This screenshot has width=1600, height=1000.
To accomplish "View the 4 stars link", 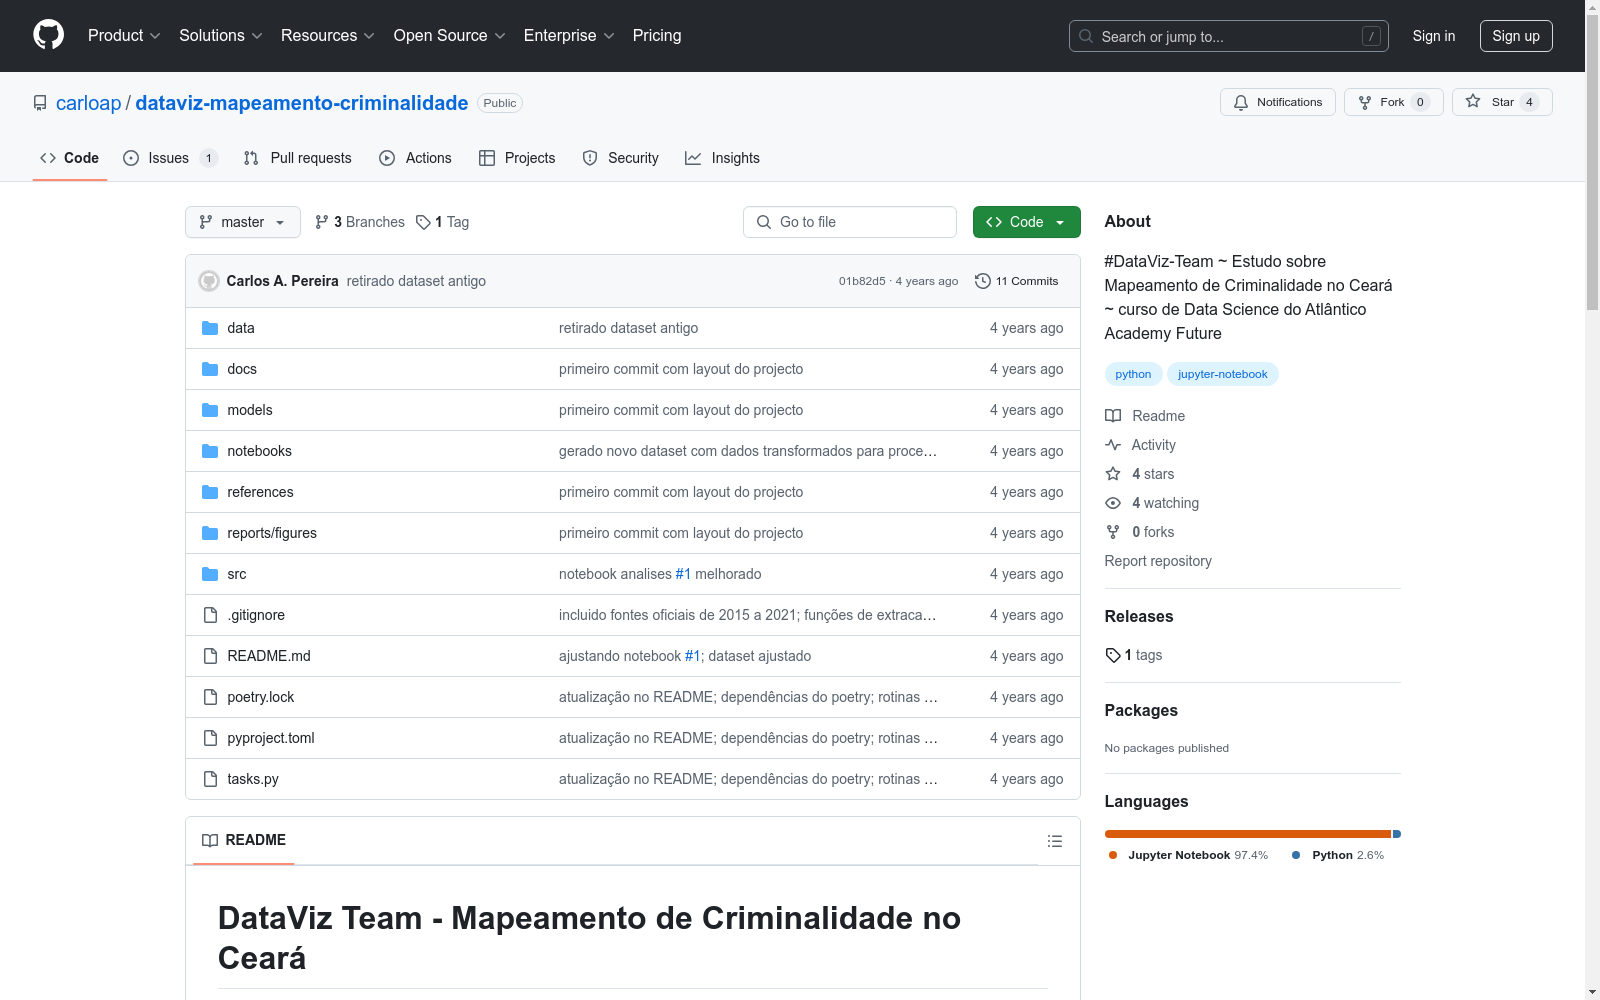I will pyautogui.click(x=1140, y=474).
